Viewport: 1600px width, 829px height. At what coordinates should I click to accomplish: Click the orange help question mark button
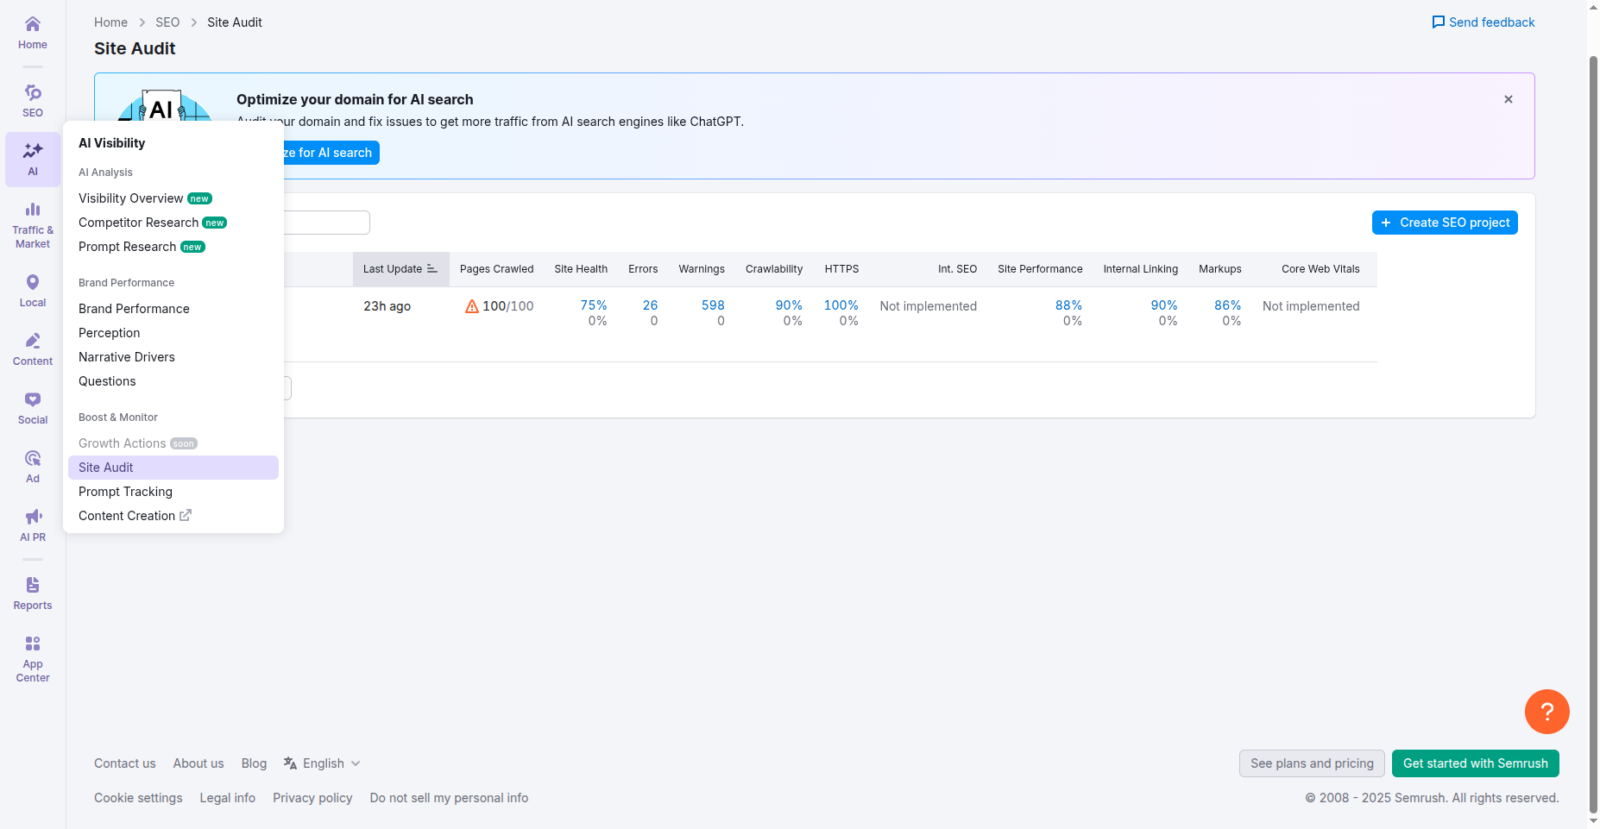(1546, 712)
